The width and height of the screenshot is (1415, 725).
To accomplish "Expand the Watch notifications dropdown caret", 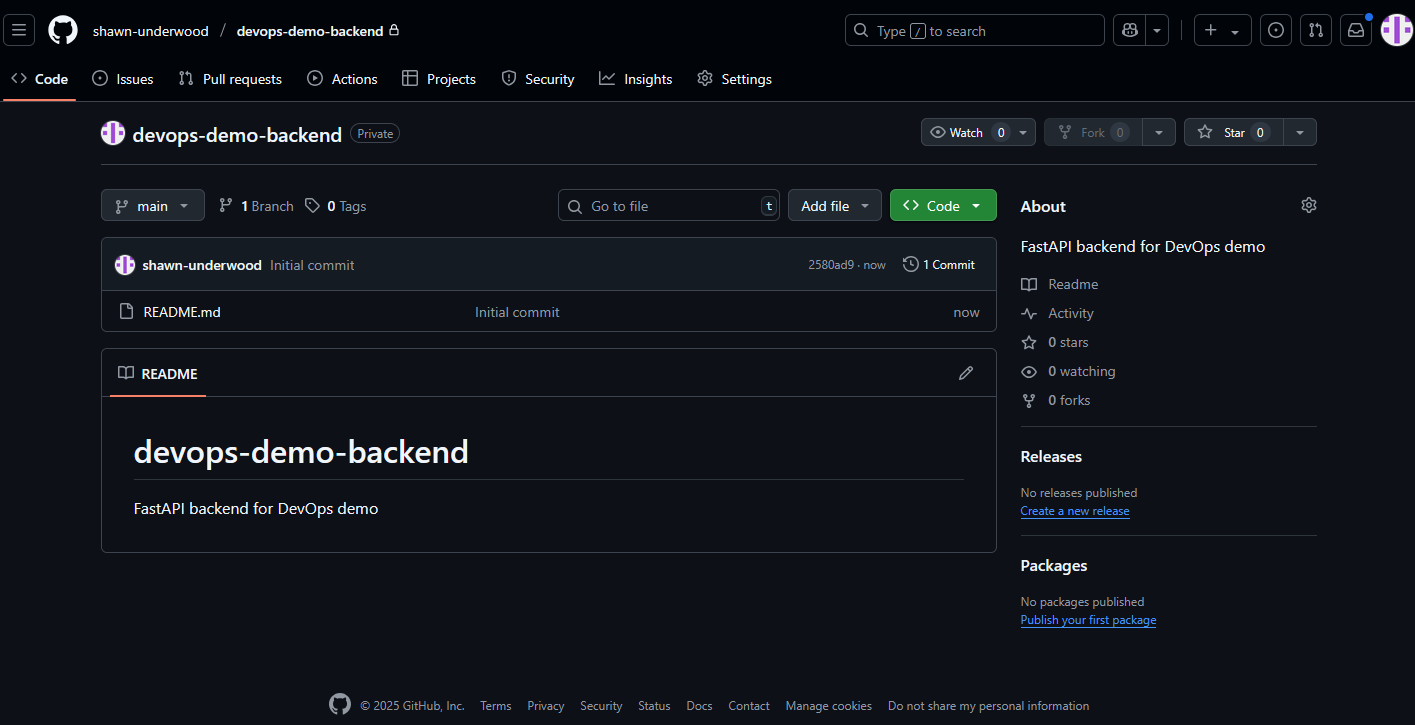I will (x=1024, y=132).
